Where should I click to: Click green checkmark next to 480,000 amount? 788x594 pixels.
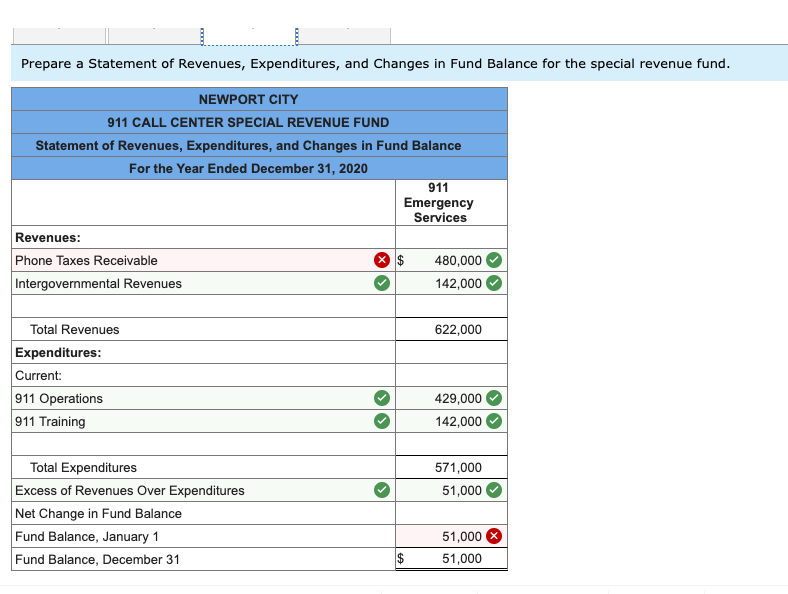pyautogui.click(x=494, y=260)
